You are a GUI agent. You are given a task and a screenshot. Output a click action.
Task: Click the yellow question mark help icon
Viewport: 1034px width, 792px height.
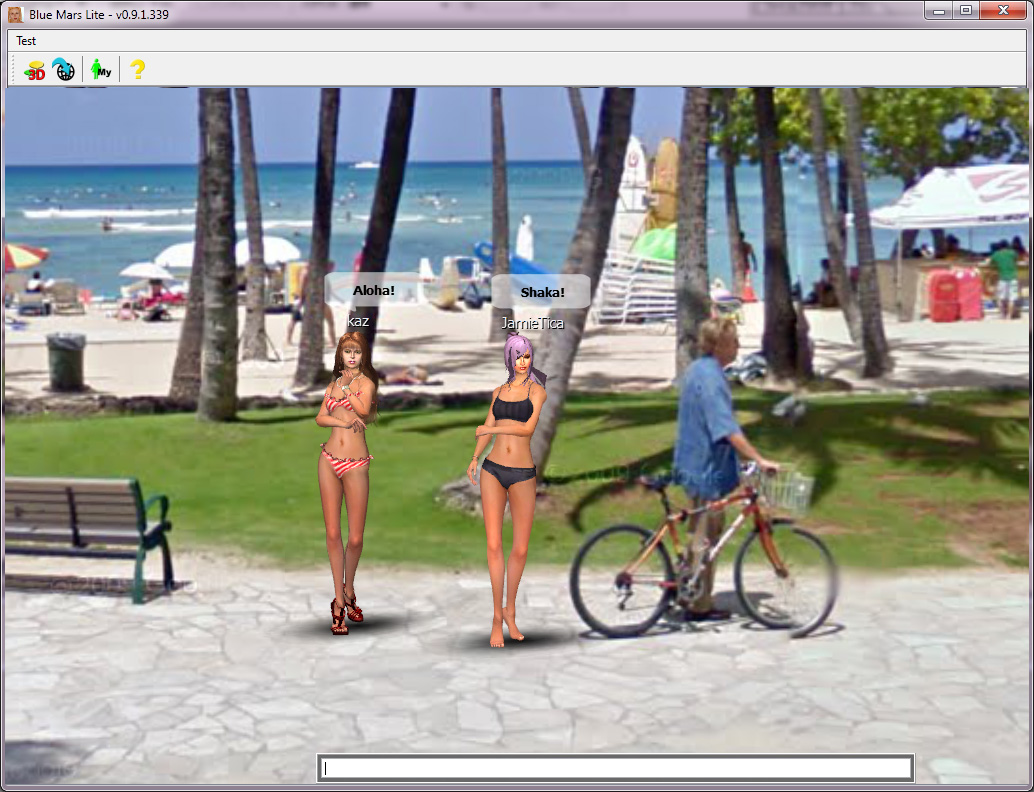(137, 69)
